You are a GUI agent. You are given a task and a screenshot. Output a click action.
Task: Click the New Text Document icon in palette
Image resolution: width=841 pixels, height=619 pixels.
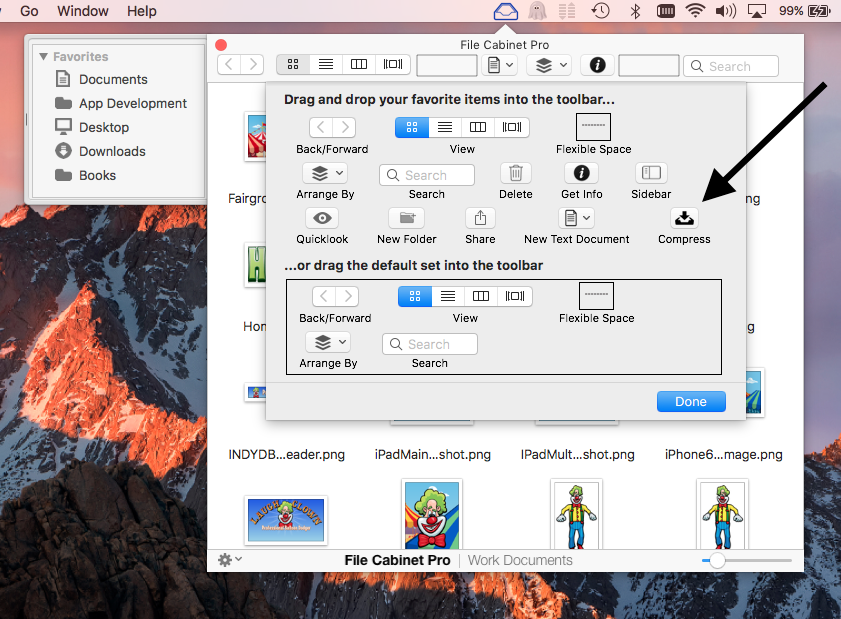577,218
